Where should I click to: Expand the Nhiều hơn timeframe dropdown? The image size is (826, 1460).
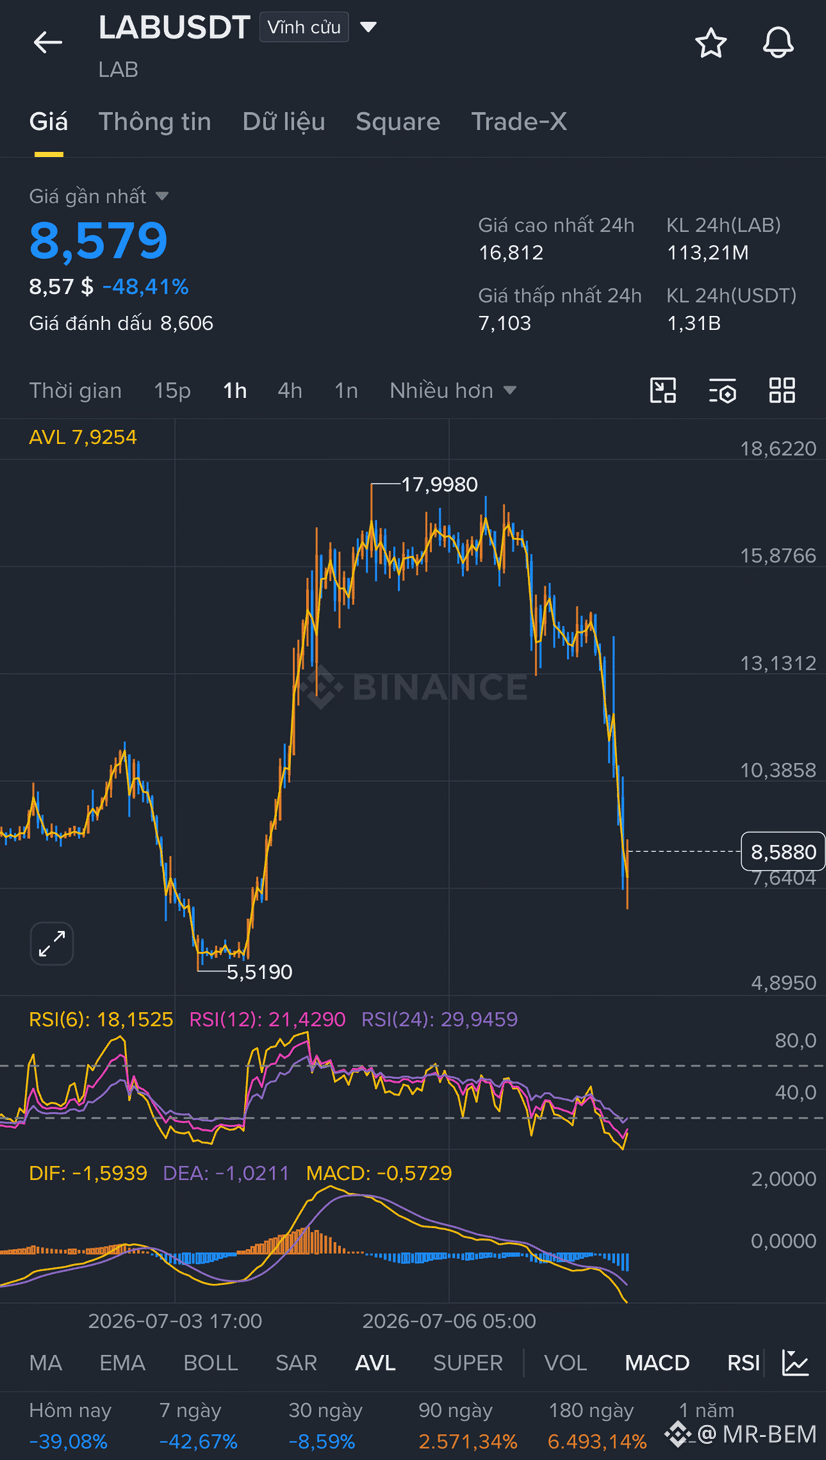tap(510, 390)
